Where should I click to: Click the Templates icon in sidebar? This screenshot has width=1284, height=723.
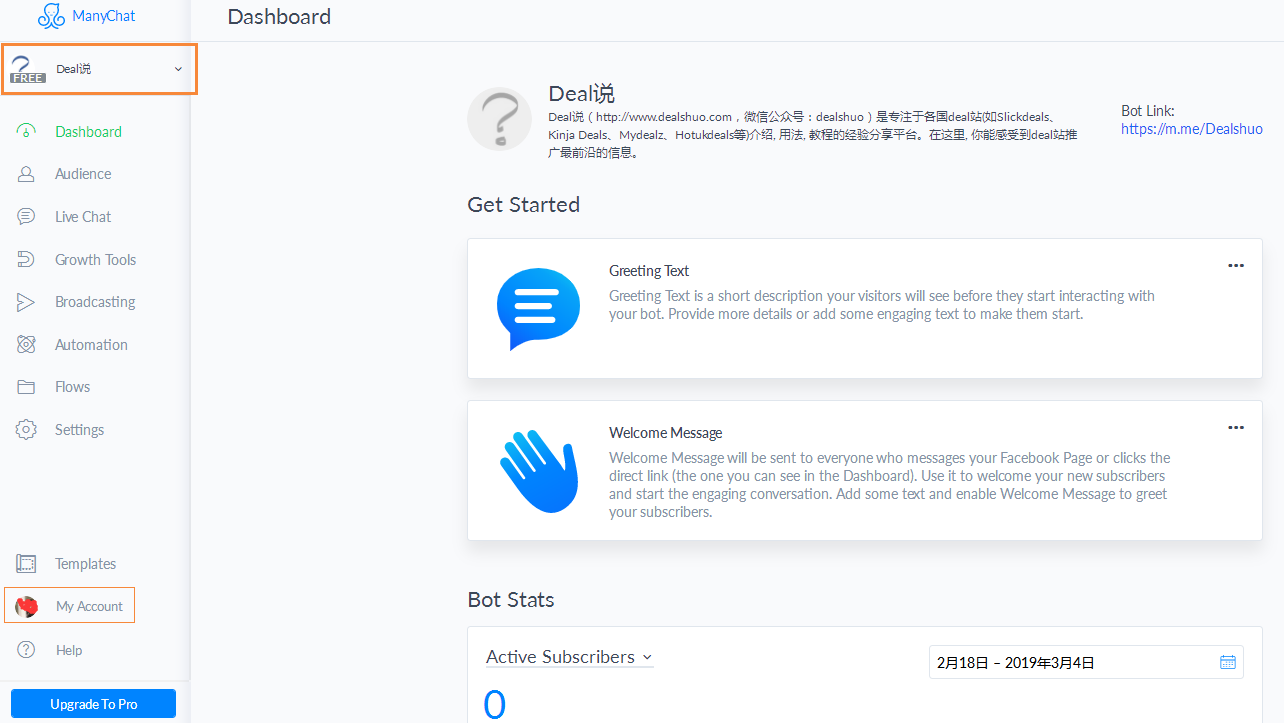(27, 564)
